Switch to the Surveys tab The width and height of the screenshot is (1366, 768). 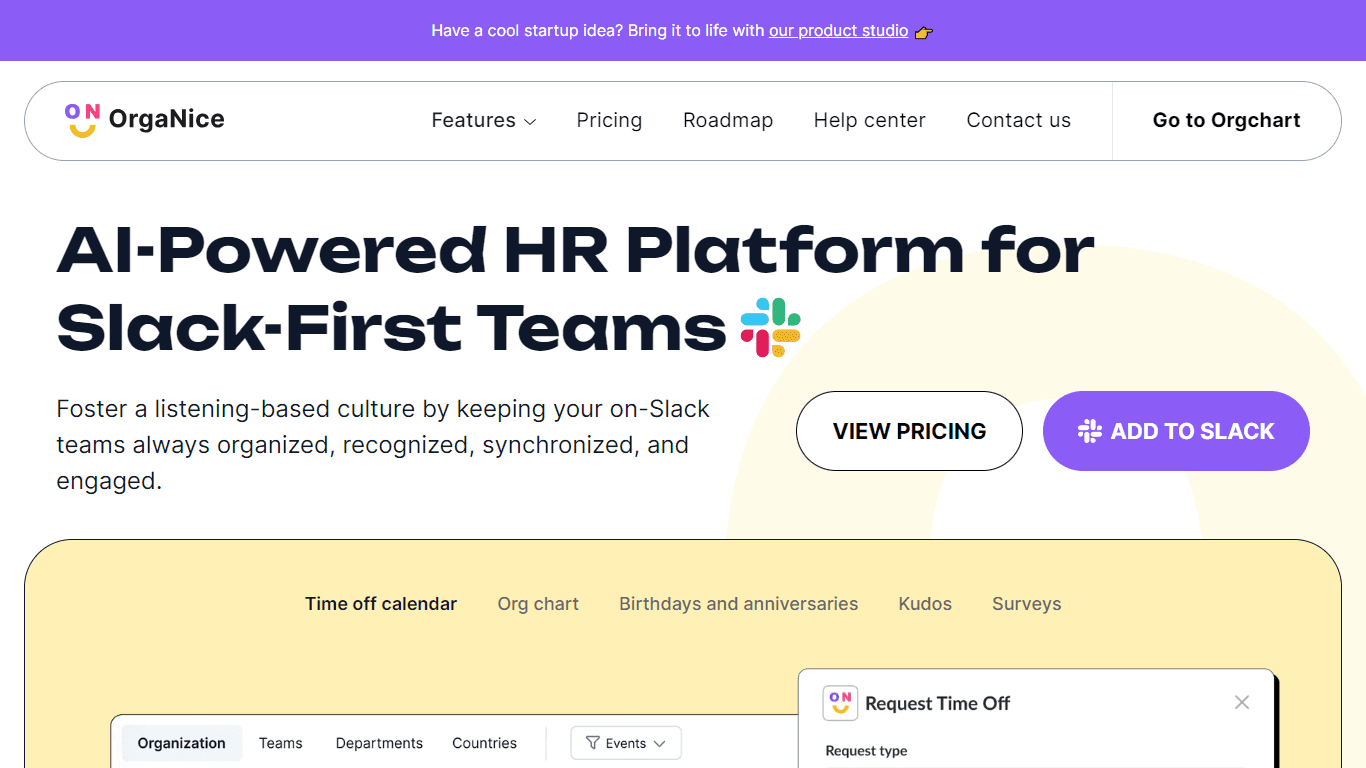[1026, 604]
